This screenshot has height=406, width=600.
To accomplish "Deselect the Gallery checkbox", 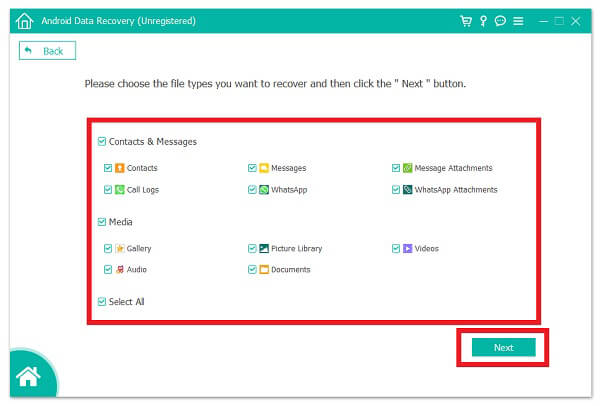I will 108,248.
